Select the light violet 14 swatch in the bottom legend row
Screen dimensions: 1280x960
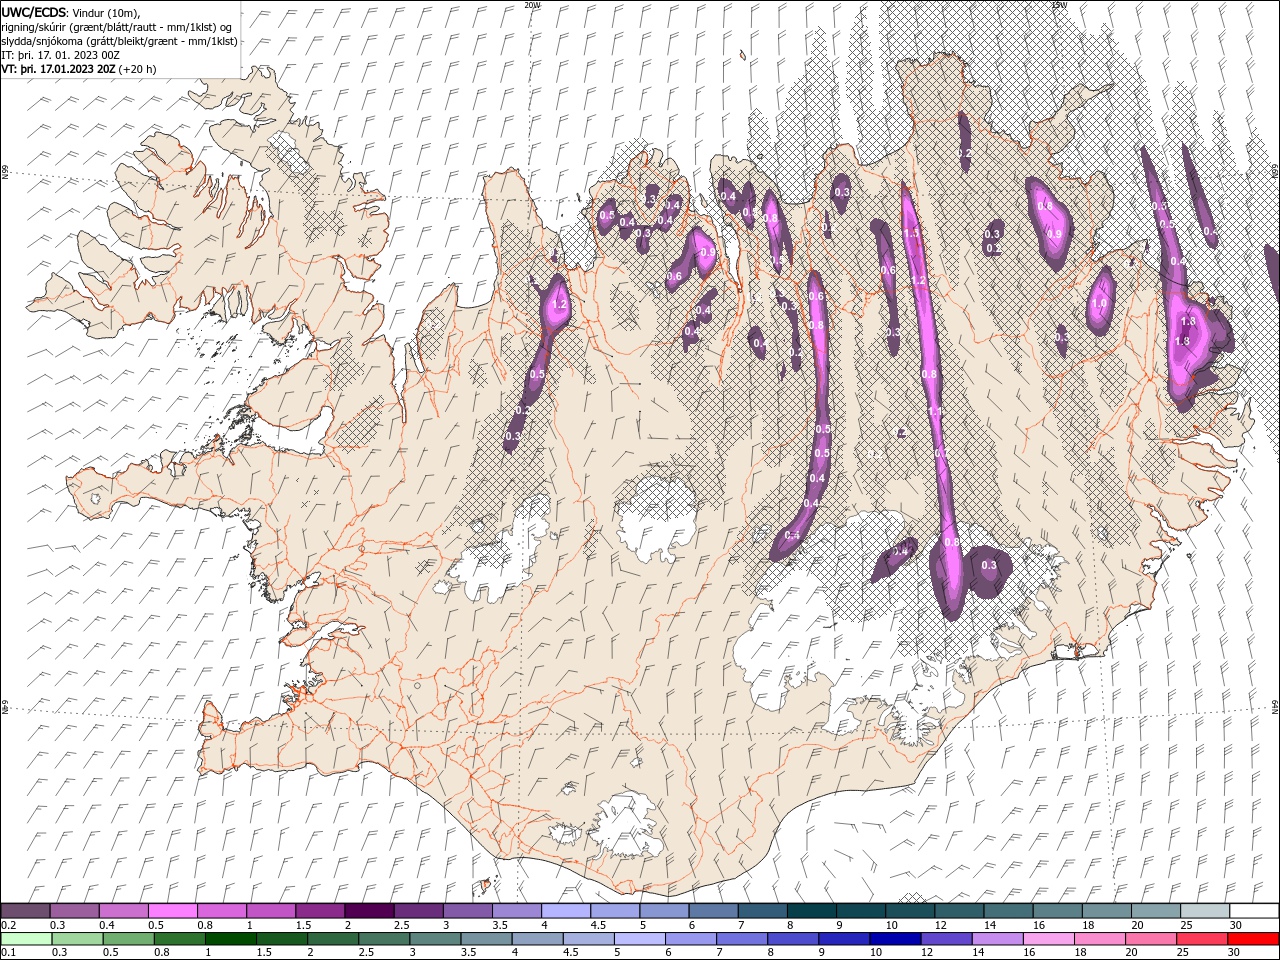[x=996, y=939]
